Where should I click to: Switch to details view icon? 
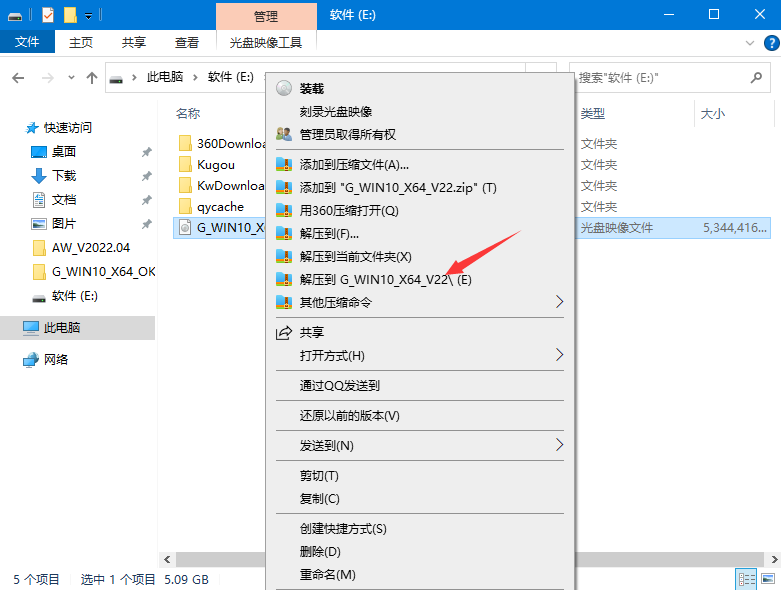tap(747, 579)
